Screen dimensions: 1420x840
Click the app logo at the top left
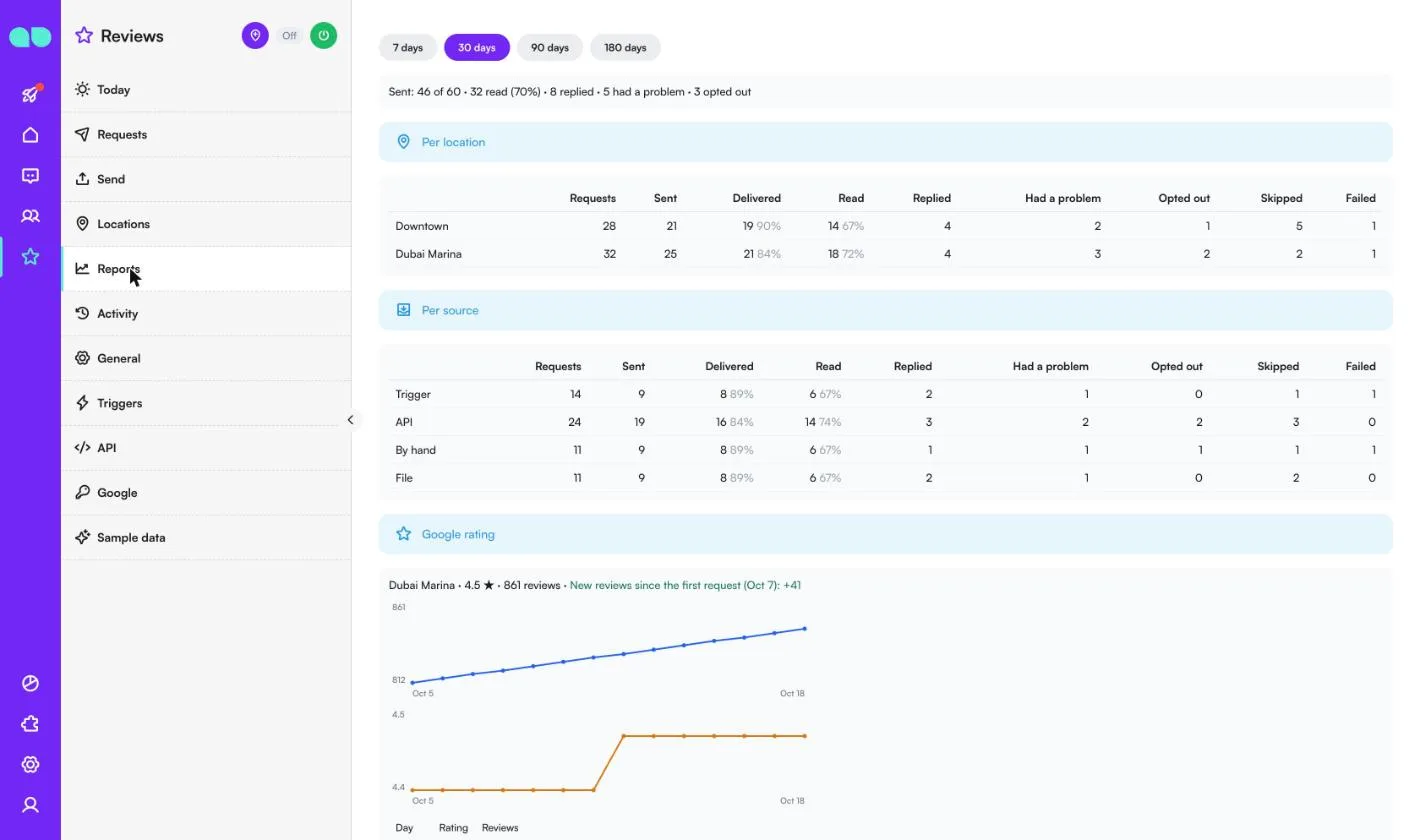click(x=30, y=37)
